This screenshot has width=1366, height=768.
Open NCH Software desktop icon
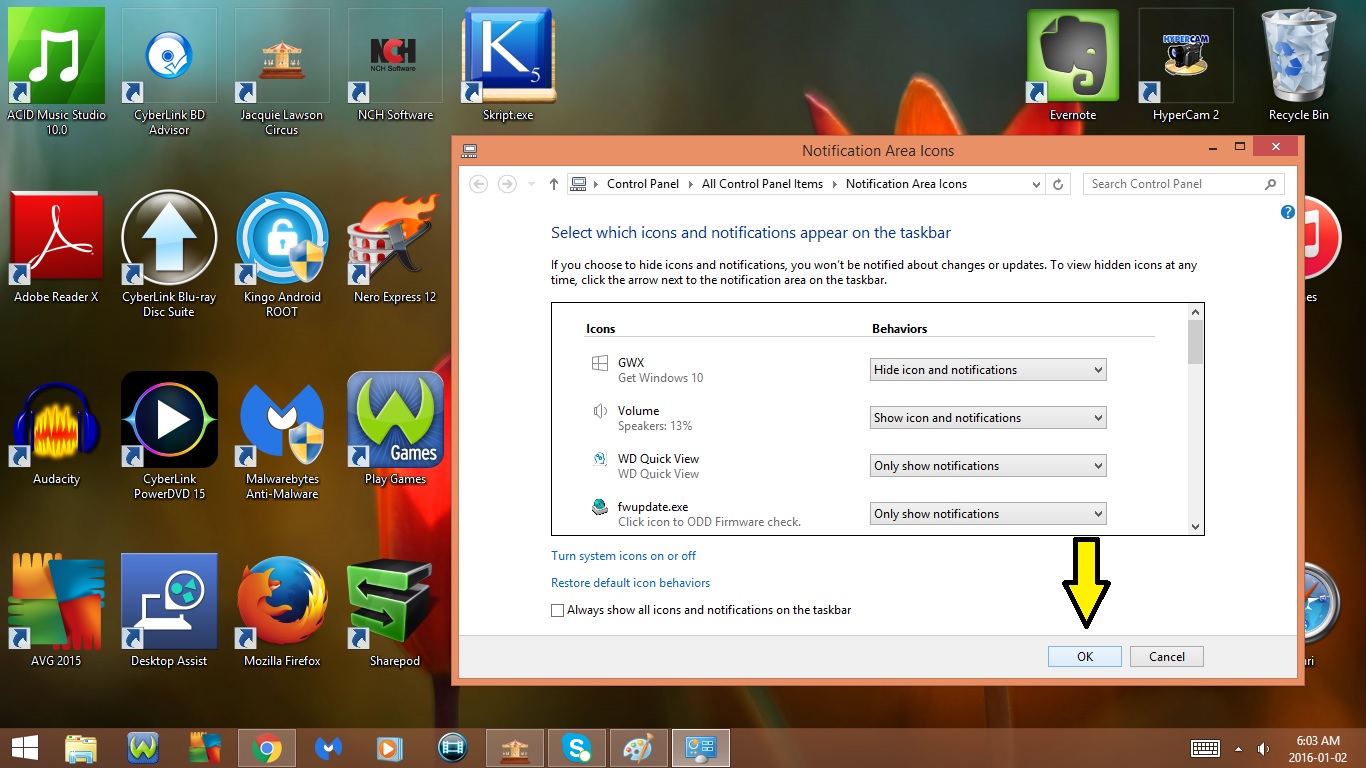pyautogui.click(x=395, y=65)
